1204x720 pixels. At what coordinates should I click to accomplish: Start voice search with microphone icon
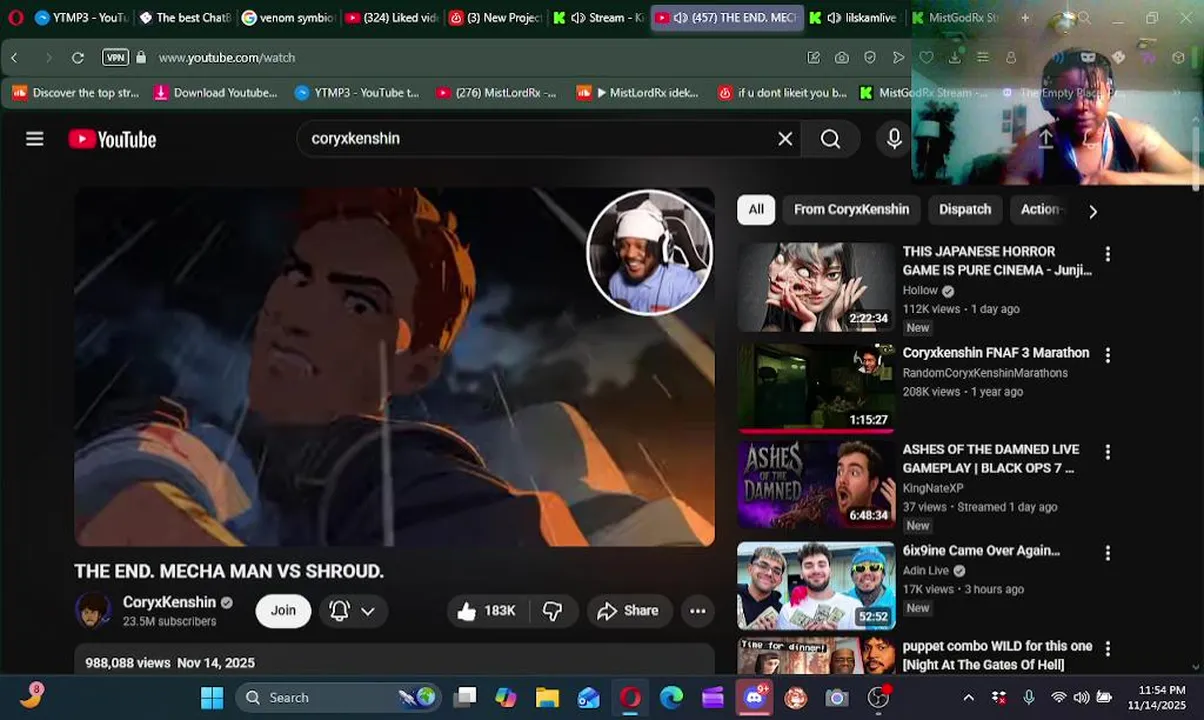894,139
